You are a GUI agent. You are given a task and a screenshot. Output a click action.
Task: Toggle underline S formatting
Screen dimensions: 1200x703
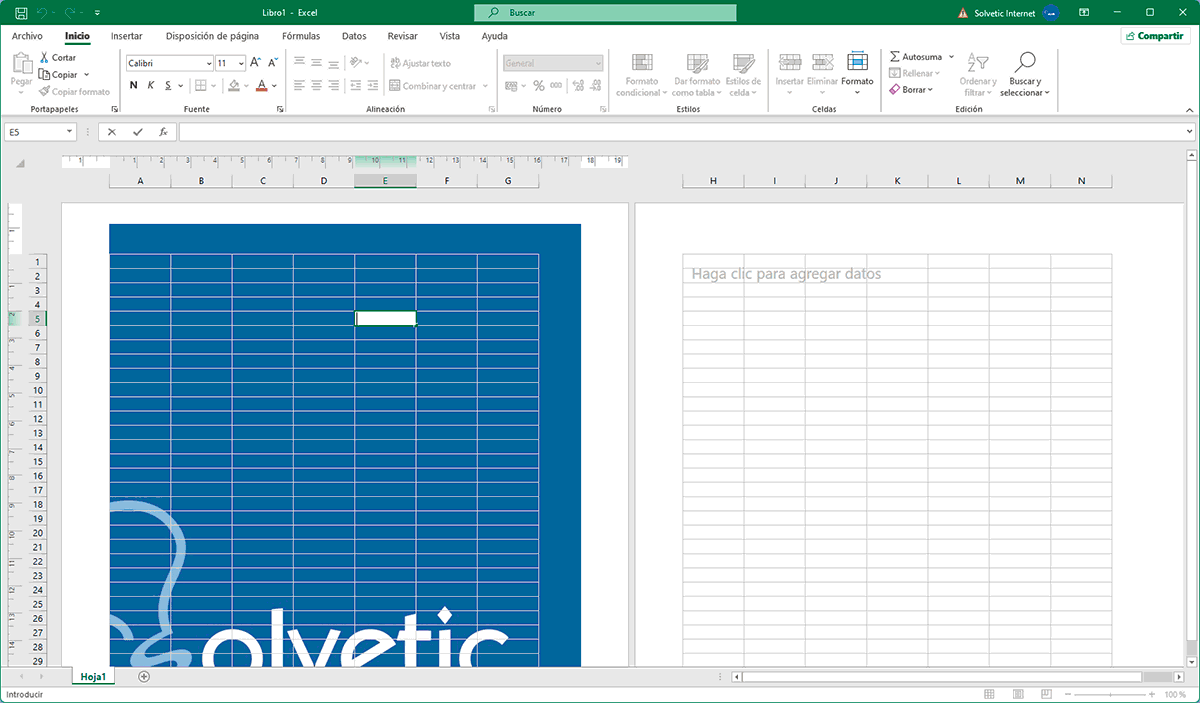[167, 86]
